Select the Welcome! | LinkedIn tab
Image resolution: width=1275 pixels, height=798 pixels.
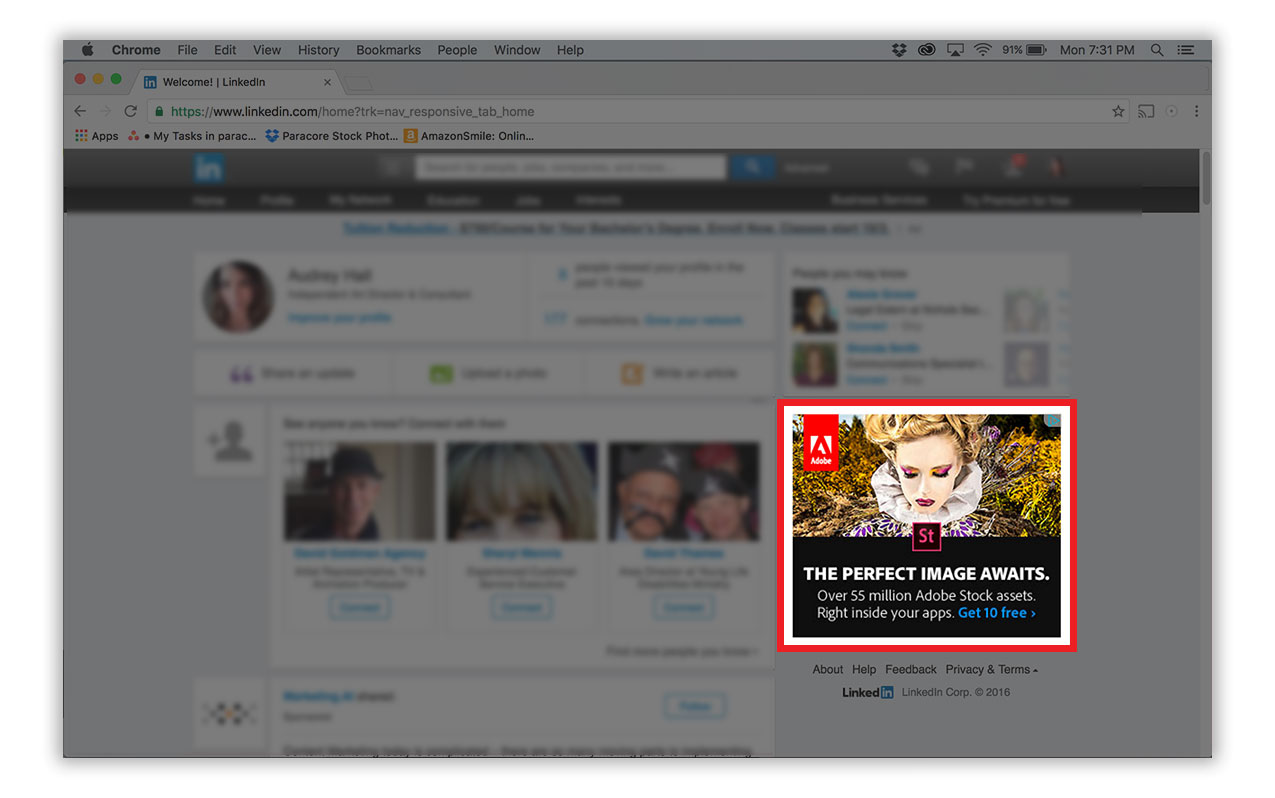point(238,82)
